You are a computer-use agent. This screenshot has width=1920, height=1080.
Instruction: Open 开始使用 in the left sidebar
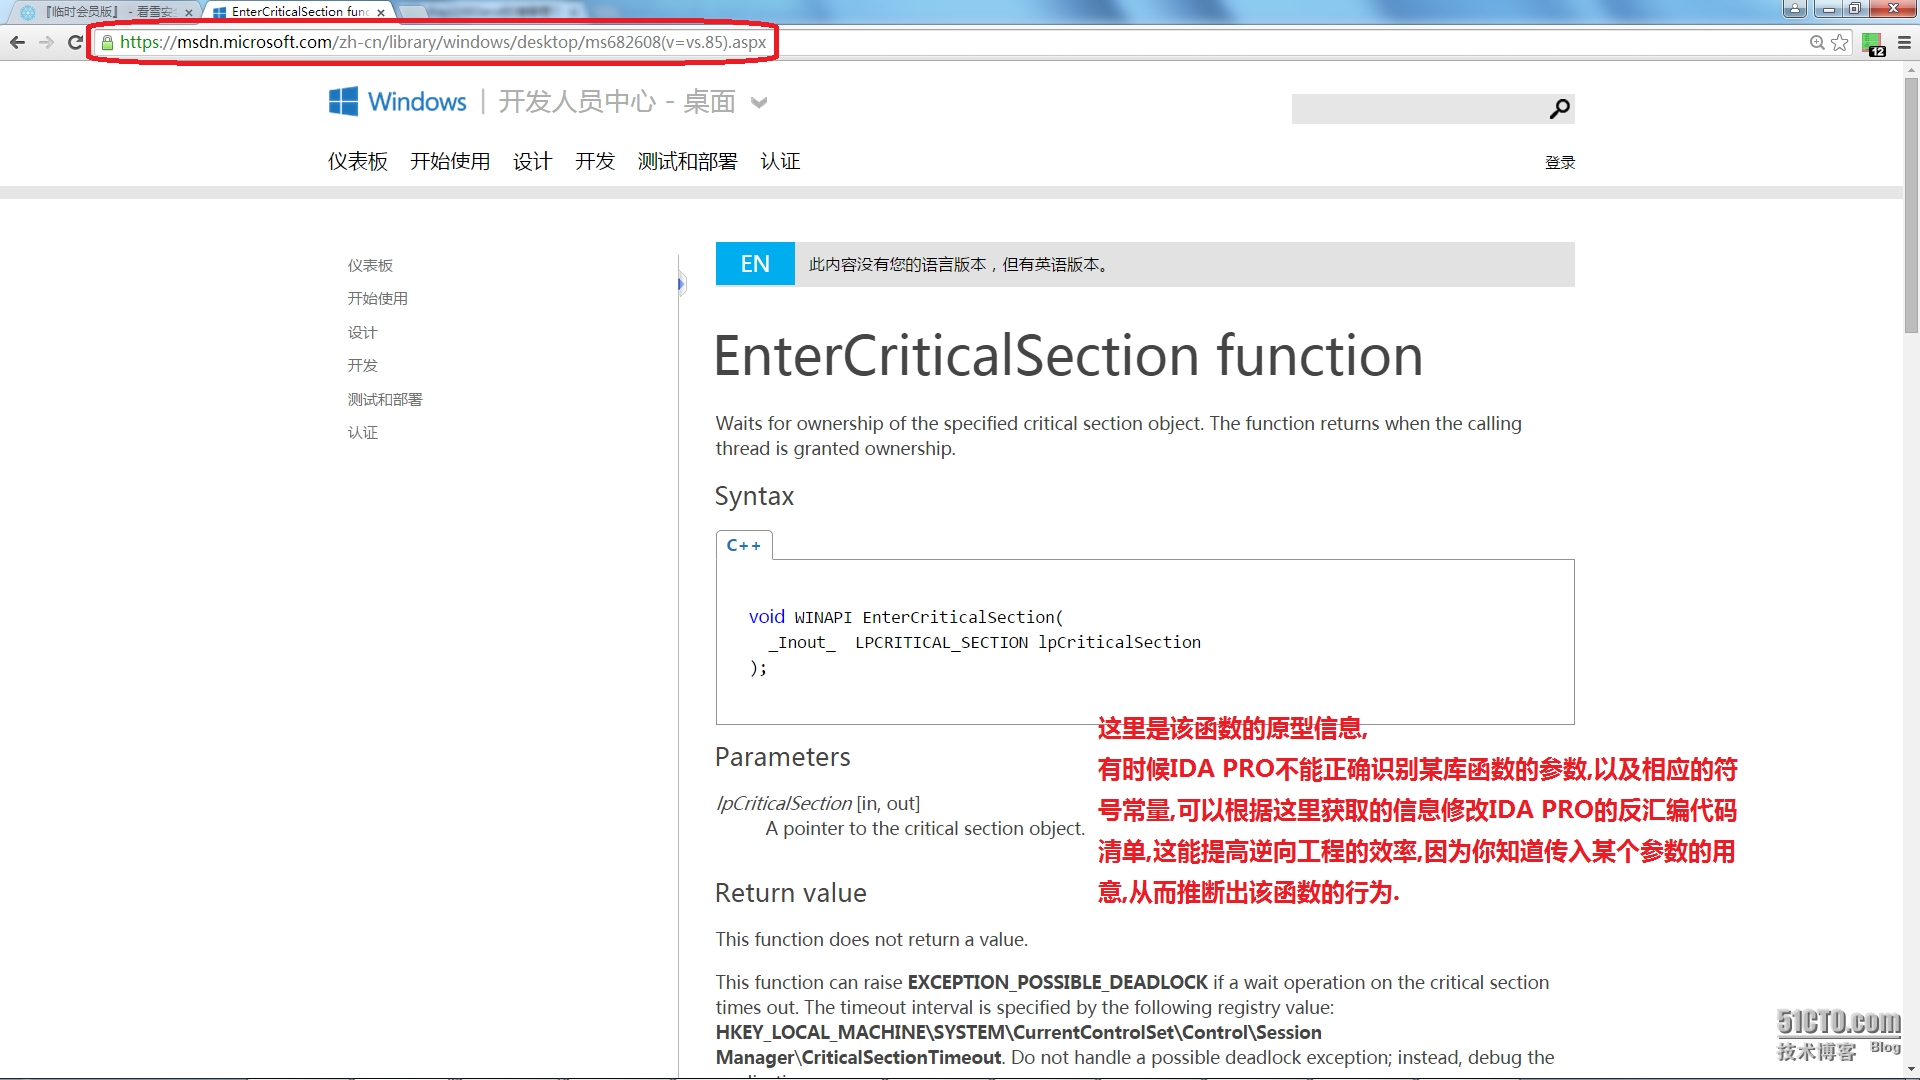pyautogui.click(x=377, y=298)
